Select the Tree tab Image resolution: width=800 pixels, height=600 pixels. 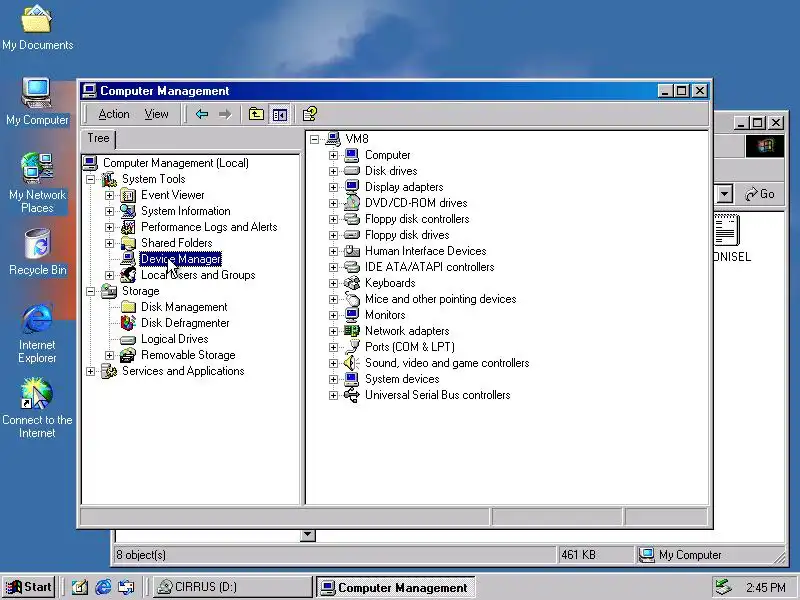point(98,138)
